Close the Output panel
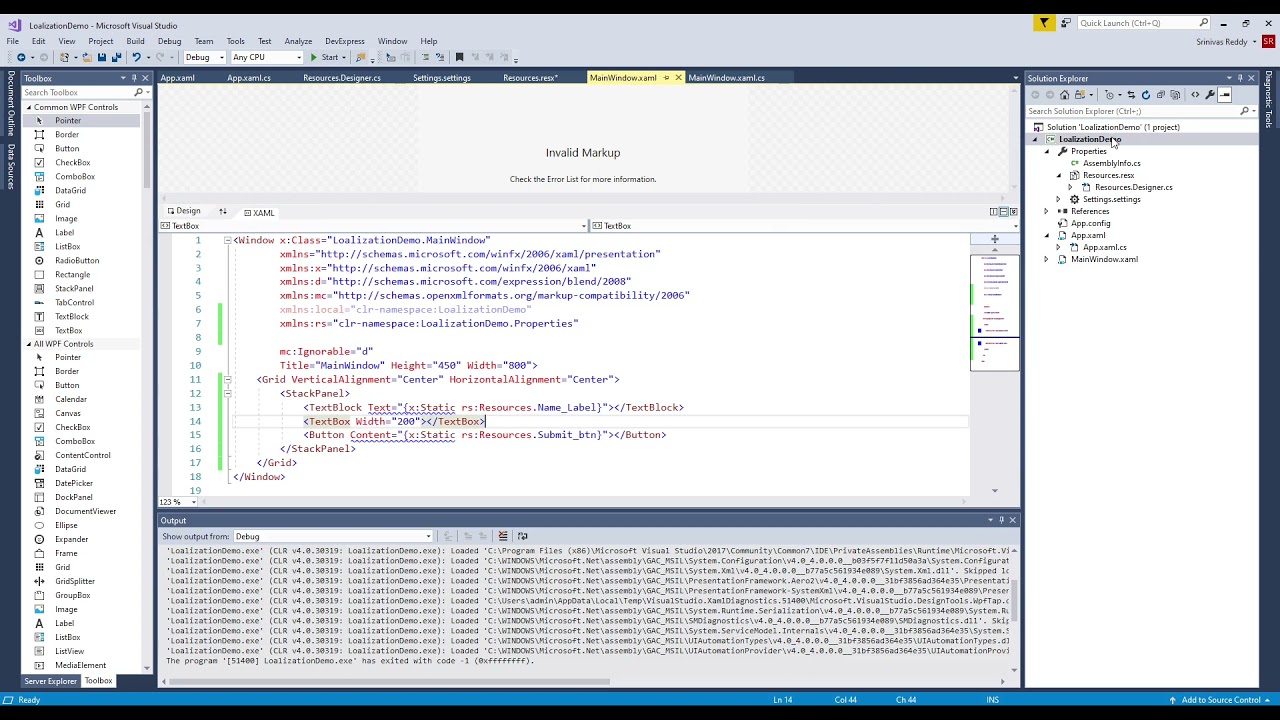This screenshot has width=1280, height=720. (1012, 521)
